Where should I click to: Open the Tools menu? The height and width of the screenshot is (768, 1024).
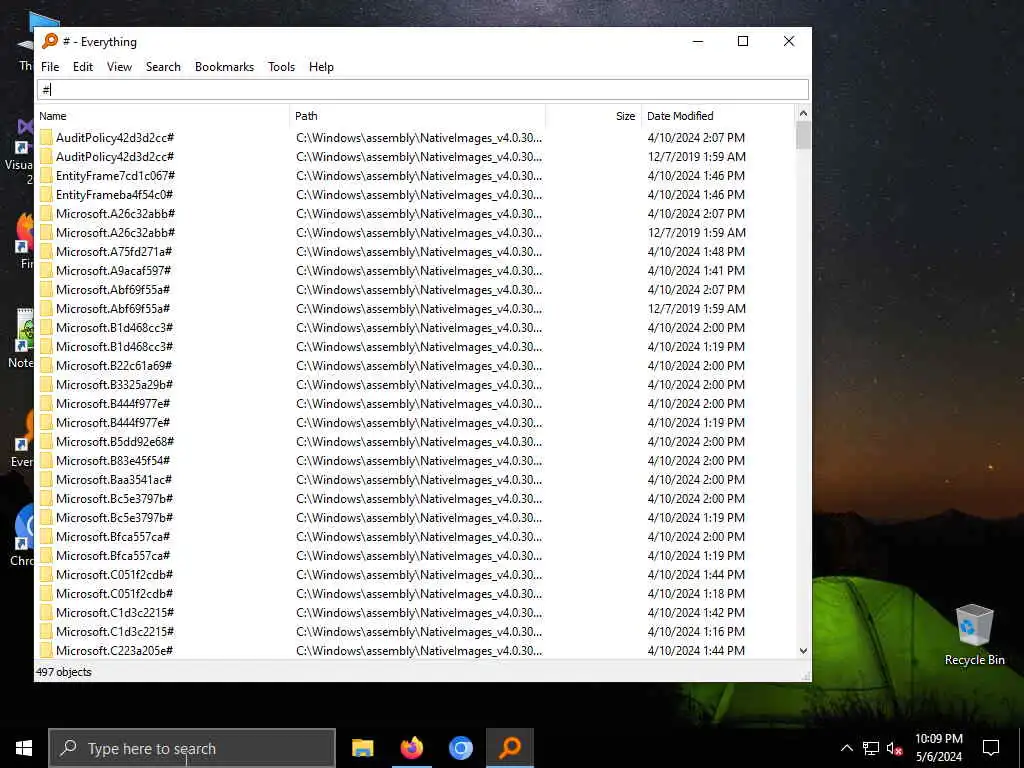(281, 67)
